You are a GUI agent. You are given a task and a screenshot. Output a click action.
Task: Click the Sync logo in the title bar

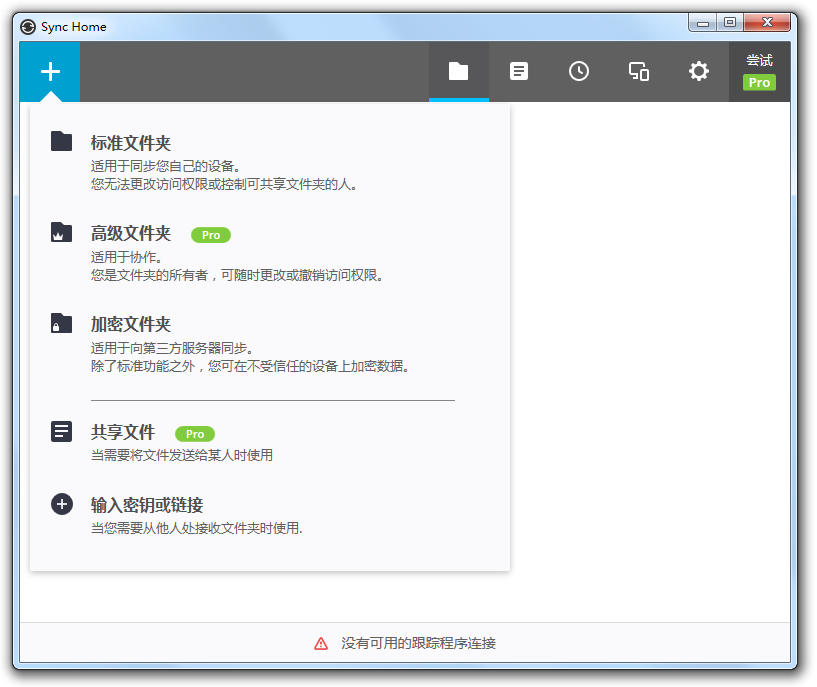click(30, 26)
